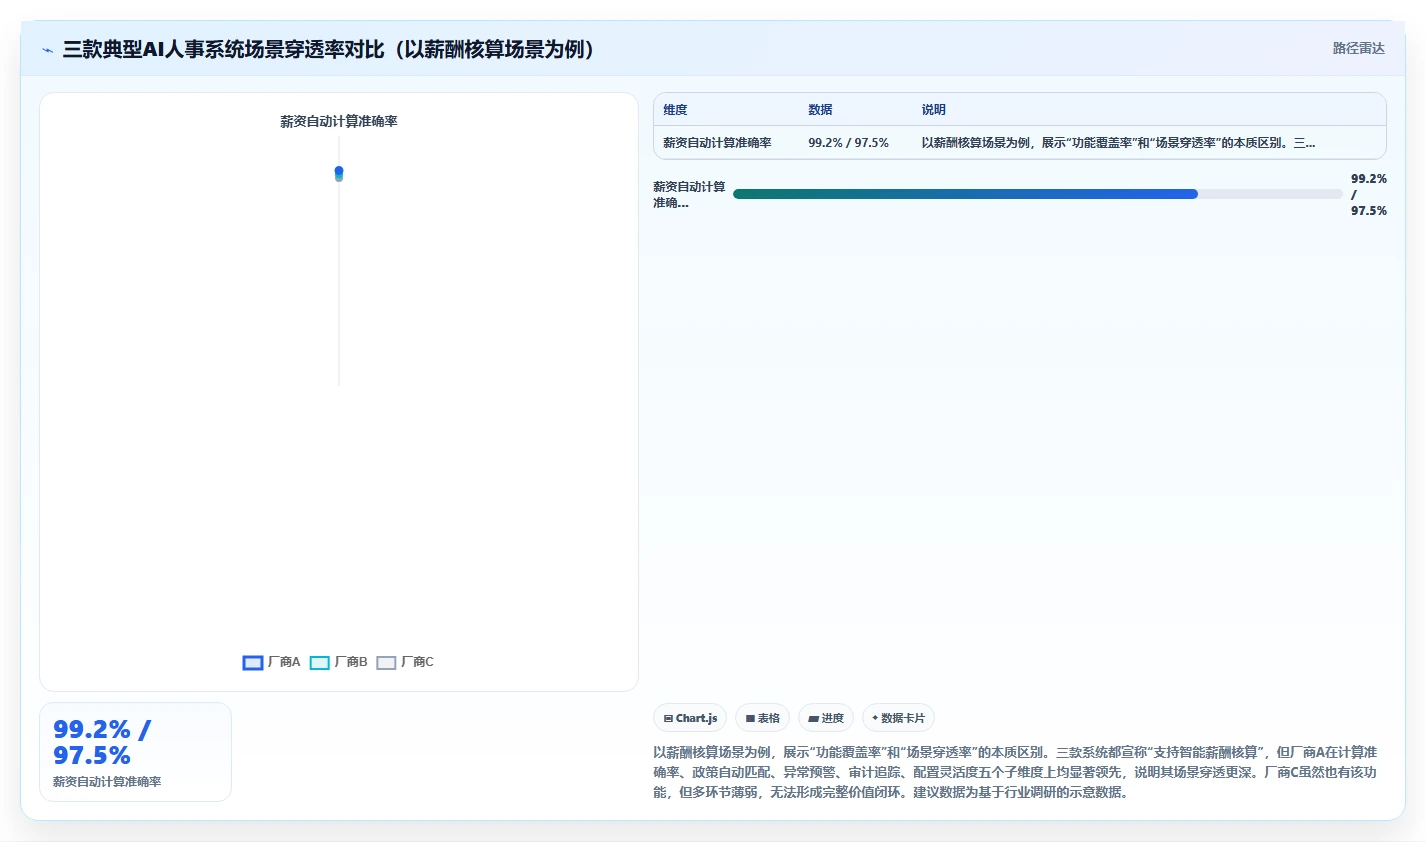Screen dimensions: 1426x842
Task: Click the data point on radar chart
Action: point(339,173)
